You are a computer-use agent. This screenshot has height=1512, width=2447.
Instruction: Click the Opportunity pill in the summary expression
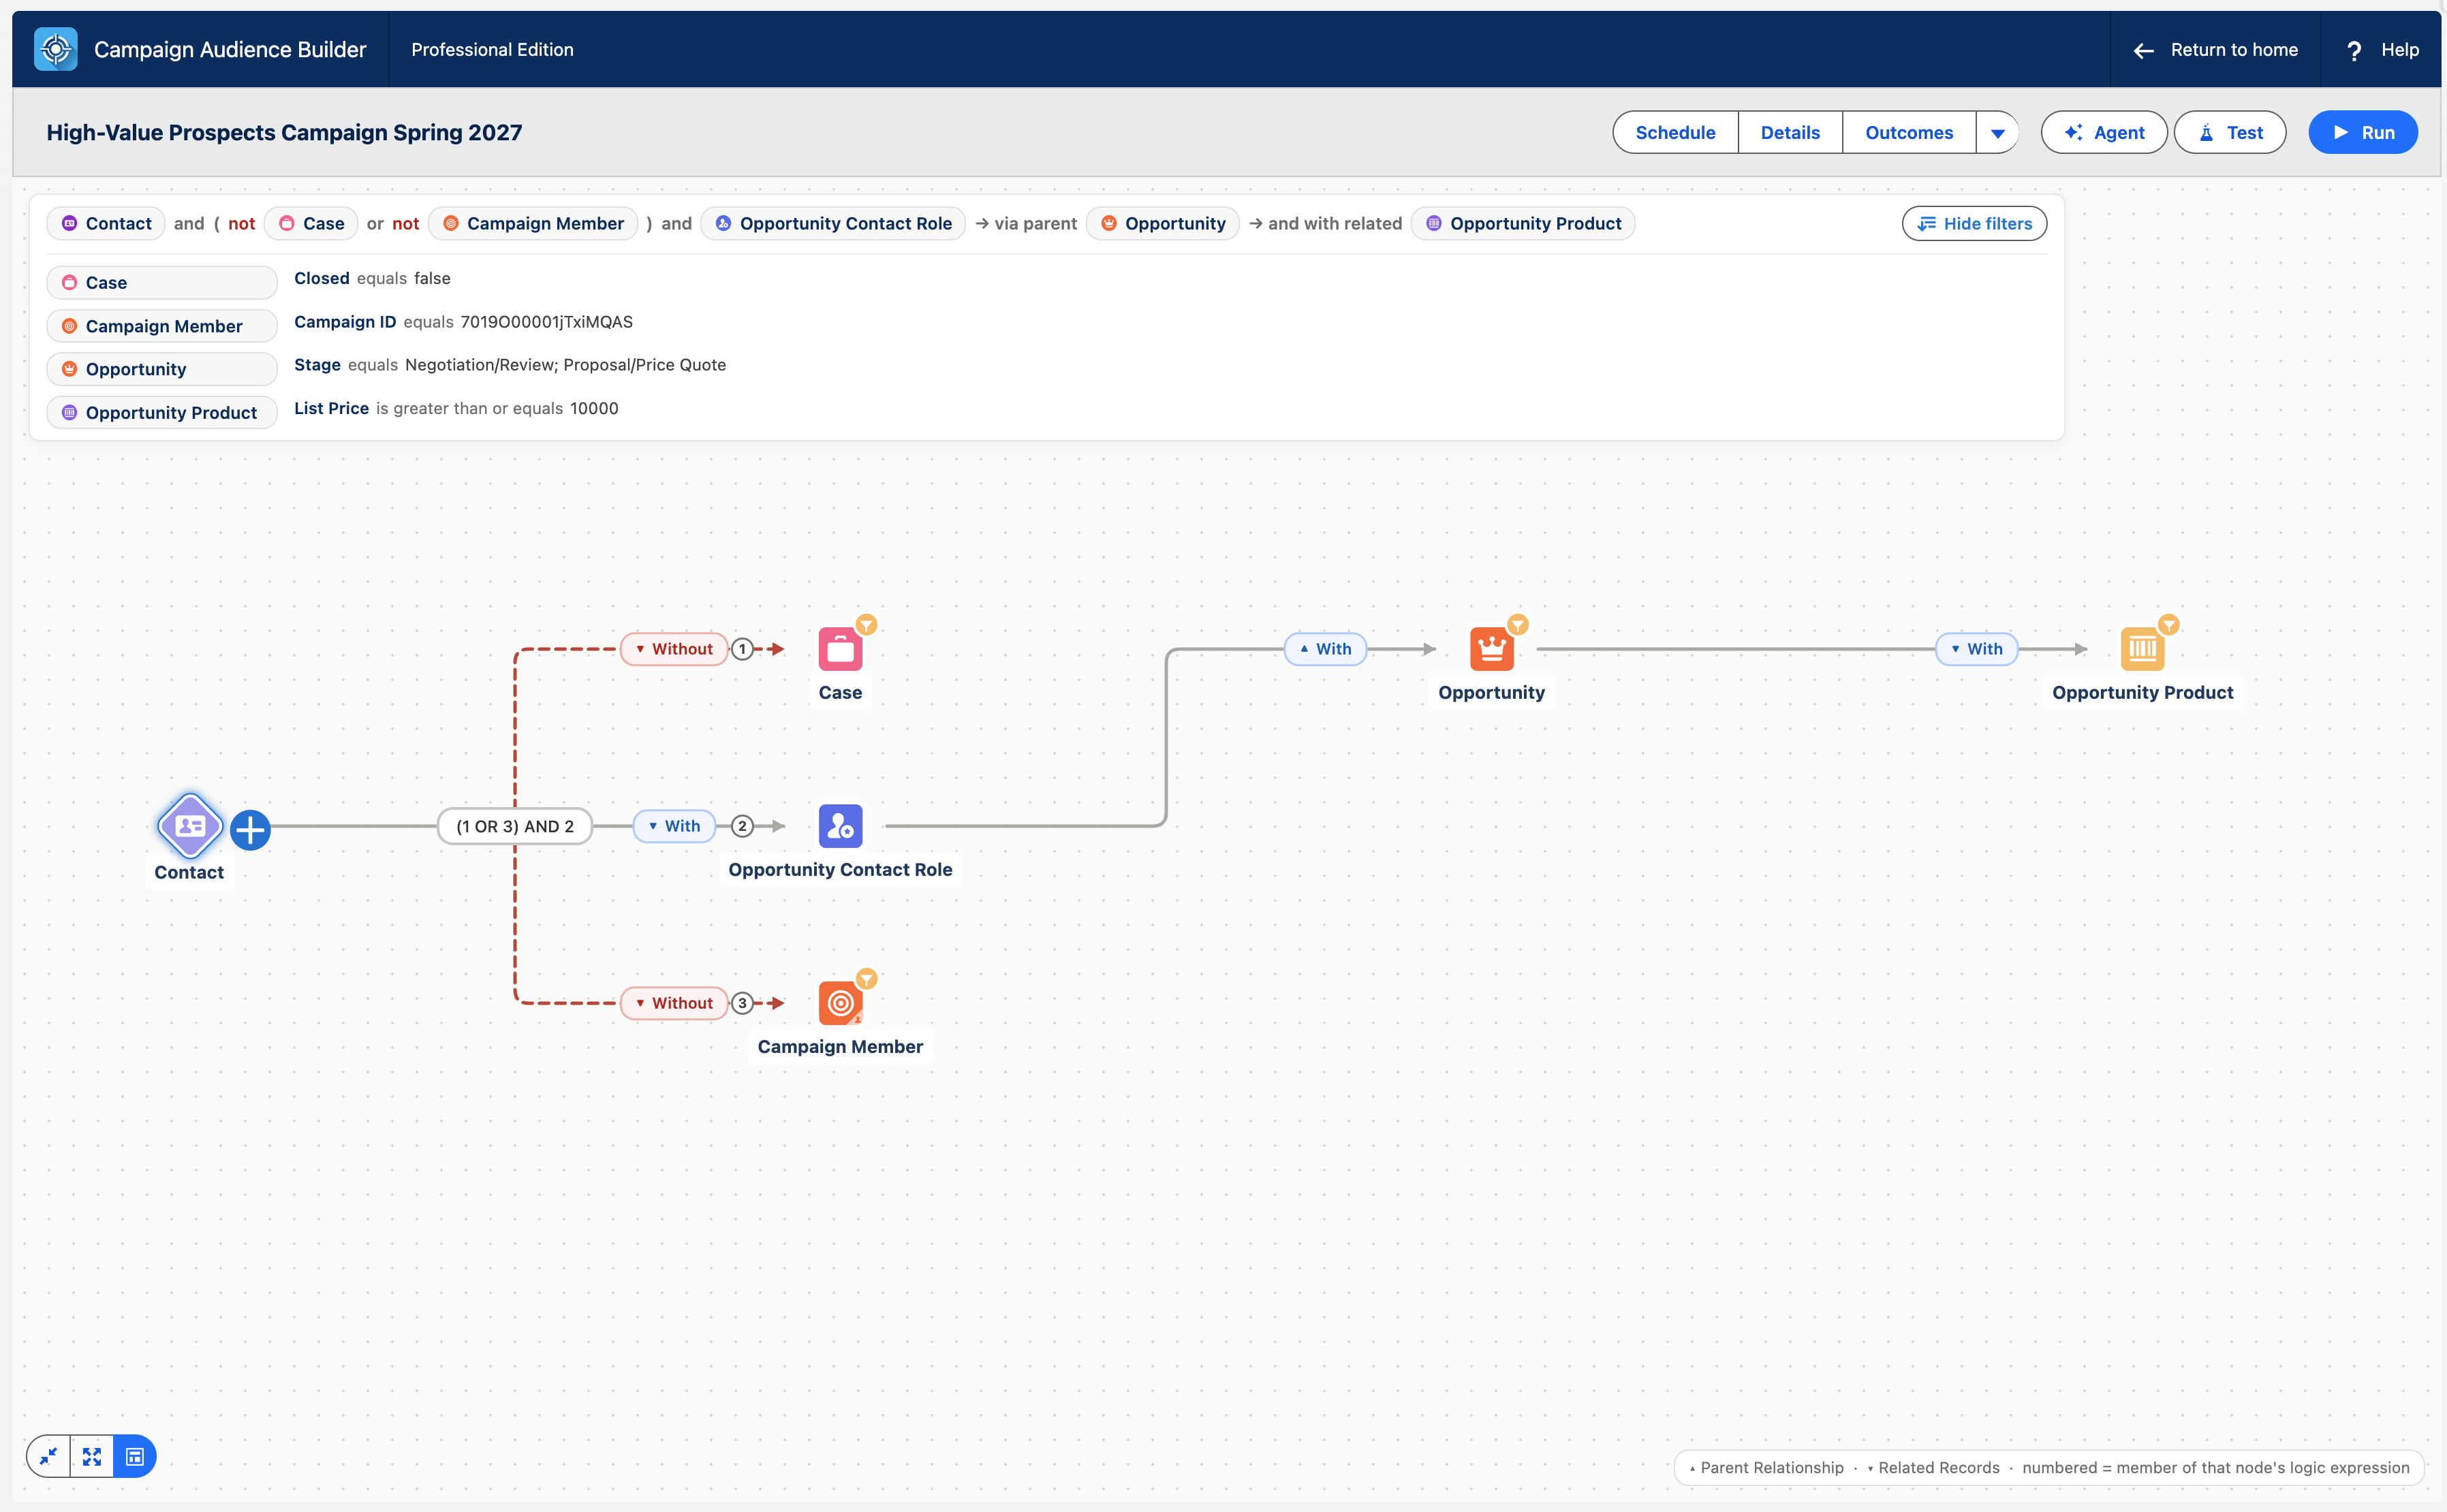1163,223
